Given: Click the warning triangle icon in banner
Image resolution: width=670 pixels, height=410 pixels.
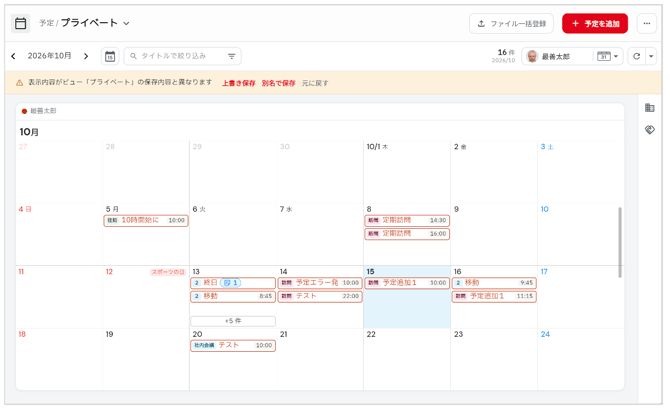Looking at the screenshot, I should (19, 83).
